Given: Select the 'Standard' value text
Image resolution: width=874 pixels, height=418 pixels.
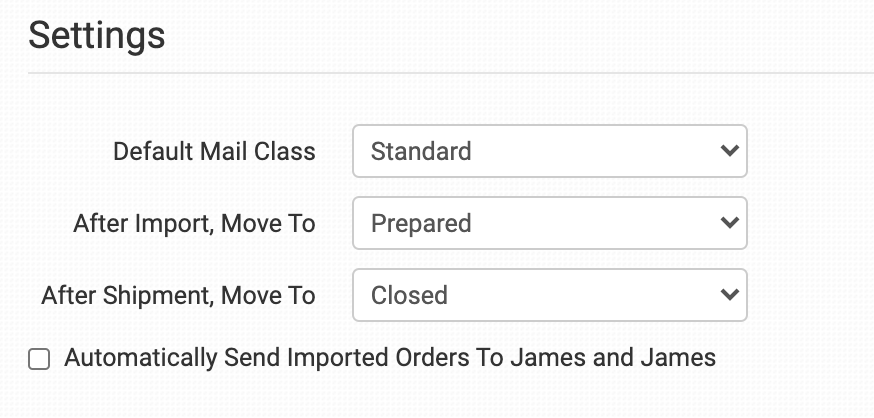Looking at the screenshot, I should click(421, 152).
